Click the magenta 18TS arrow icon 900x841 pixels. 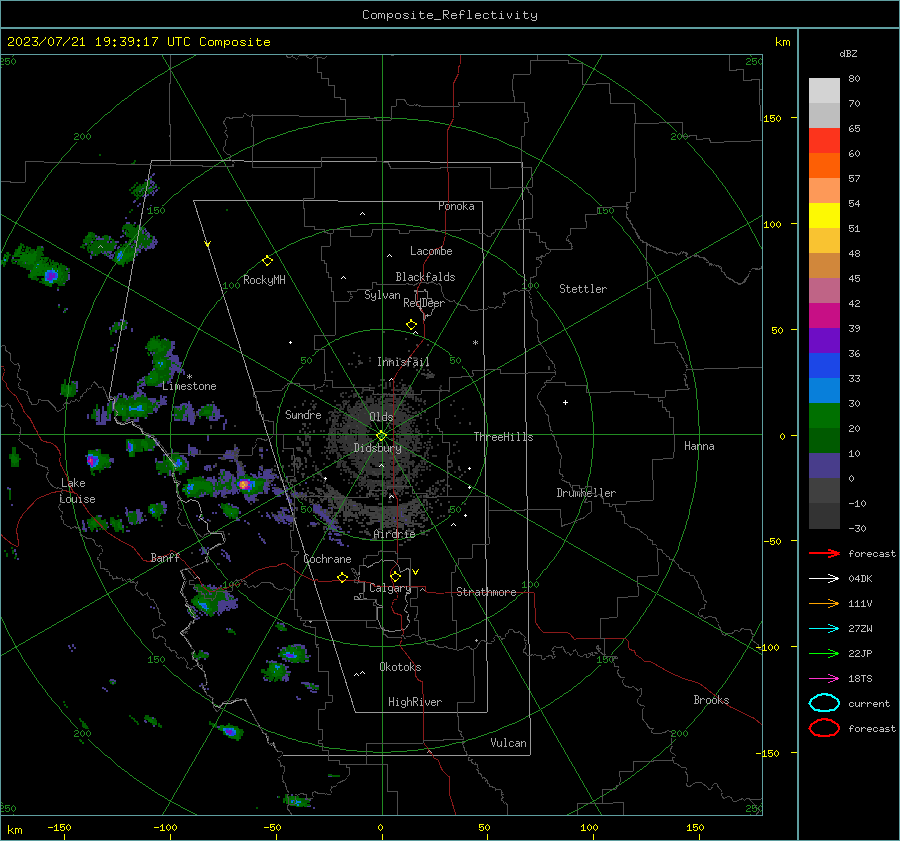click(824, 679)
